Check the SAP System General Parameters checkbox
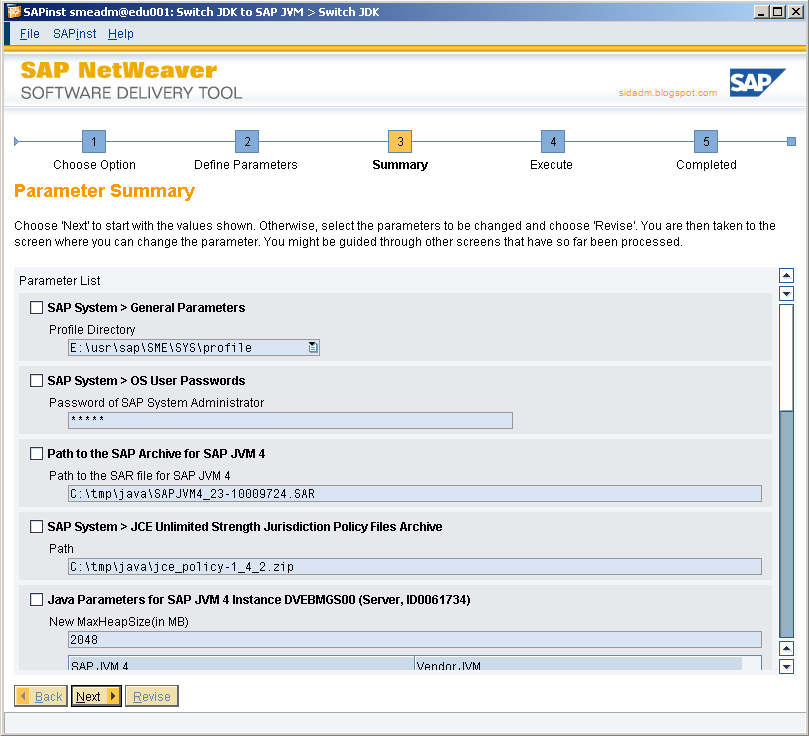 tap(36, 307)
